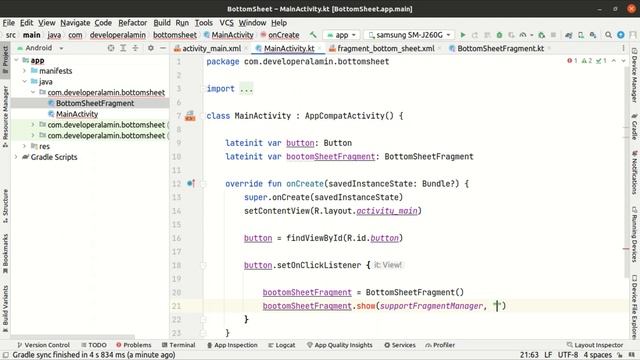
Task: Open samsung SM-J260G device dropdown
Action: (x=409, y=35)
